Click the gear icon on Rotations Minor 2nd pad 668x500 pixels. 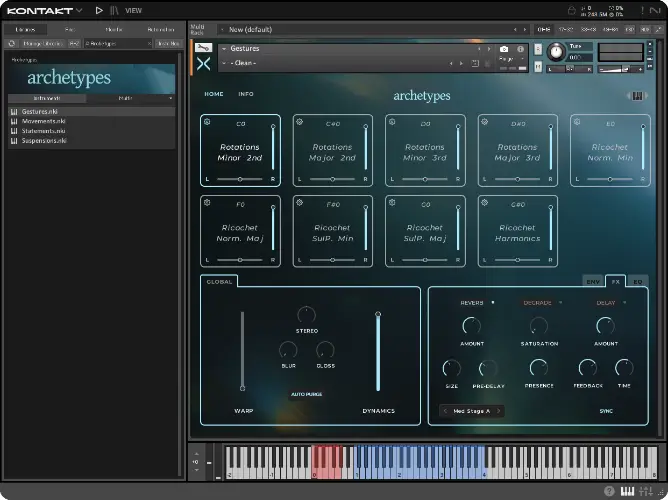(x=207, y=122)
